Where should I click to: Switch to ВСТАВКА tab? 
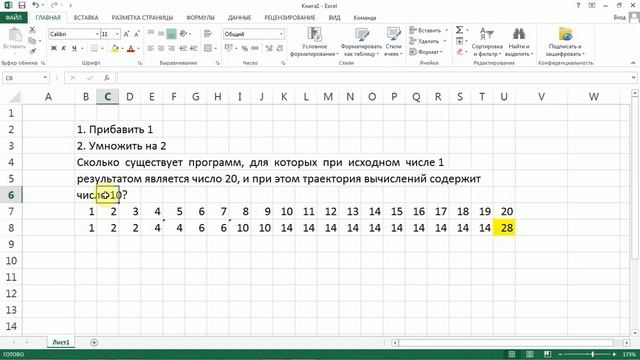point(86,18)
